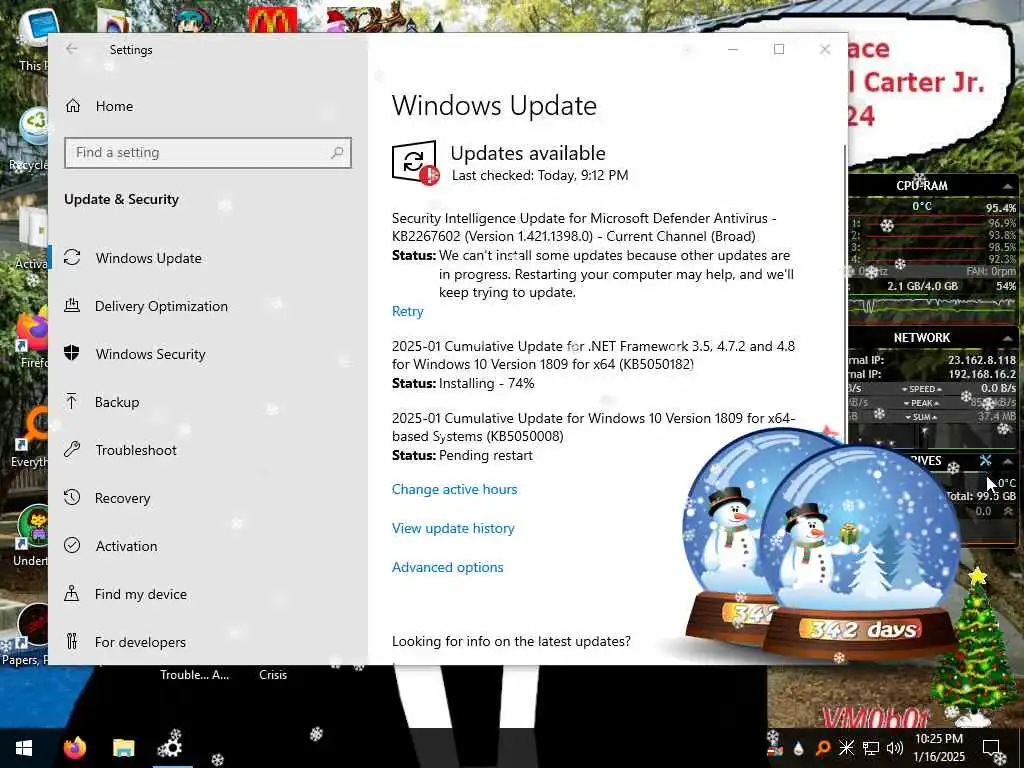Click the Find my device person icon
The image size is (1024, 768).
coord(72,593)
